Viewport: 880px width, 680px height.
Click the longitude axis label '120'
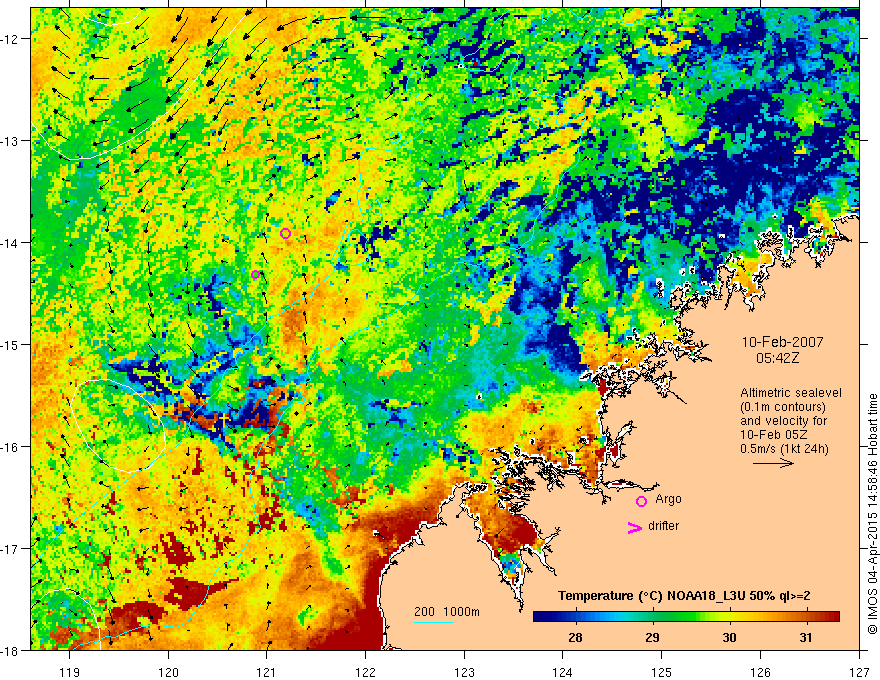tap(168, 672)
